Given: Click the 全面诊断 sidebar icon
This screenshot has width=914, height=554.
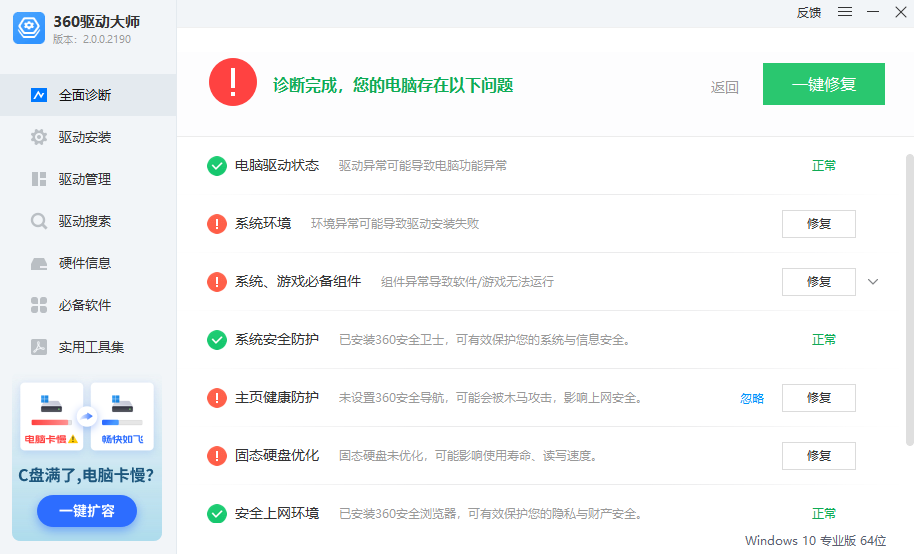Looking at the screenshot, I should 39,95.
